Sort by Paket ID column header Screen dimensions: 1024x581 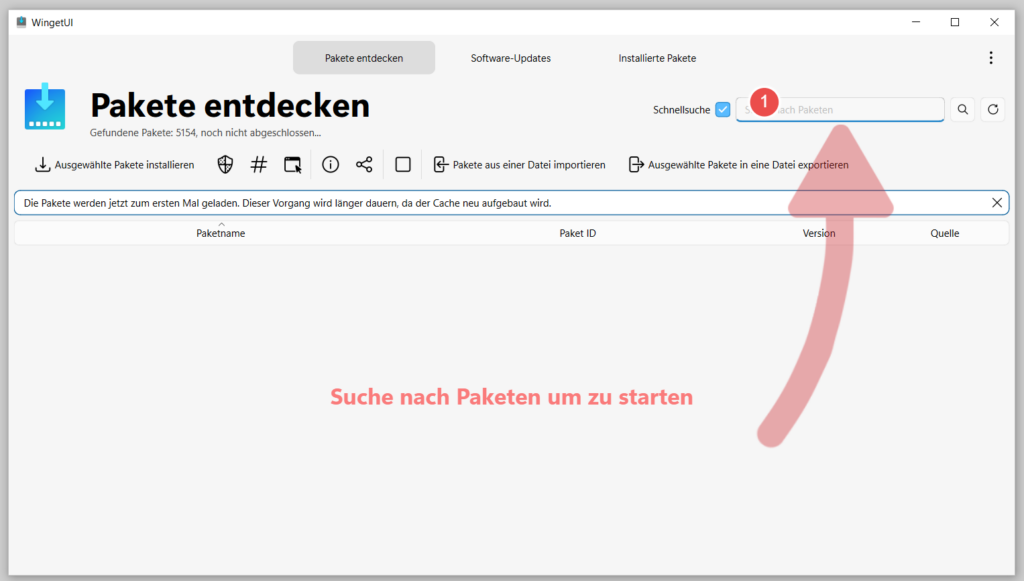577,233
